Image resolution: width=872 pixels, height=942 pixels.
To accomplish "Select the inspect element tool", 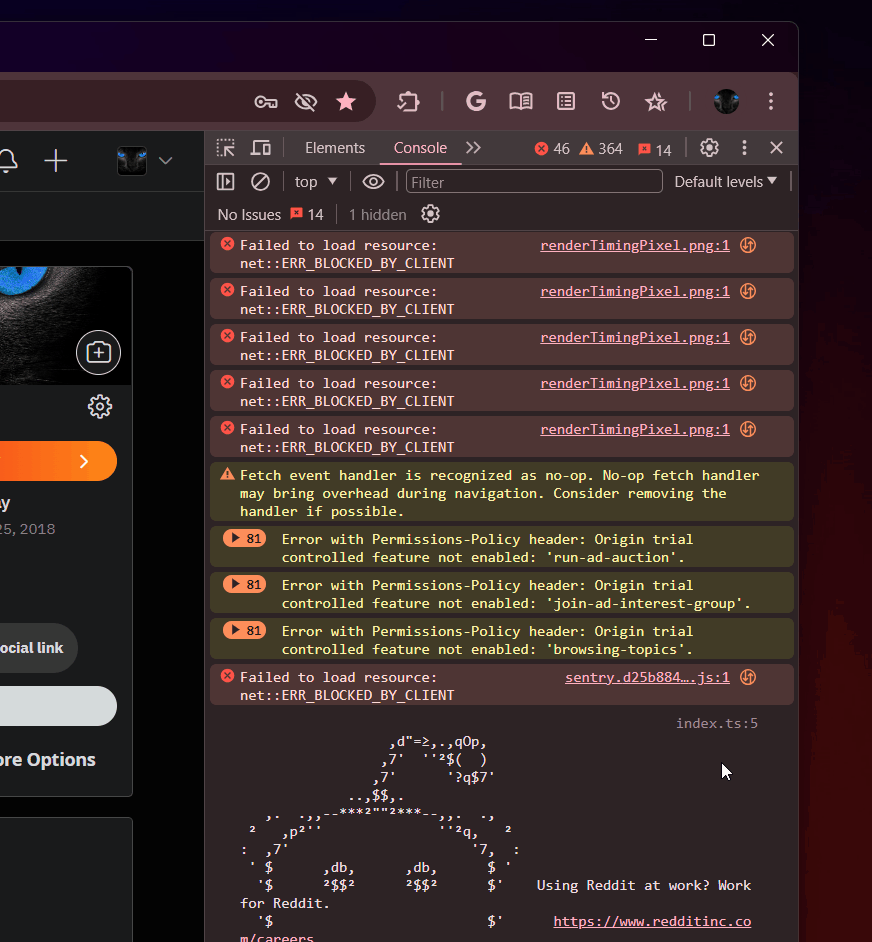I will [225, 147].
